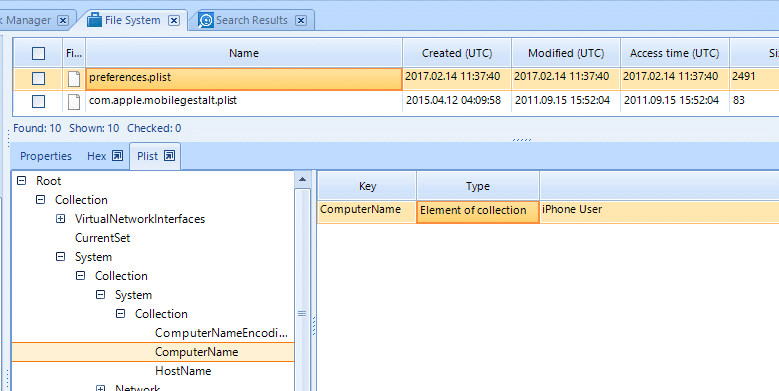
Task: Select ComputerName in the plist tree
Action: click(197, 352)
